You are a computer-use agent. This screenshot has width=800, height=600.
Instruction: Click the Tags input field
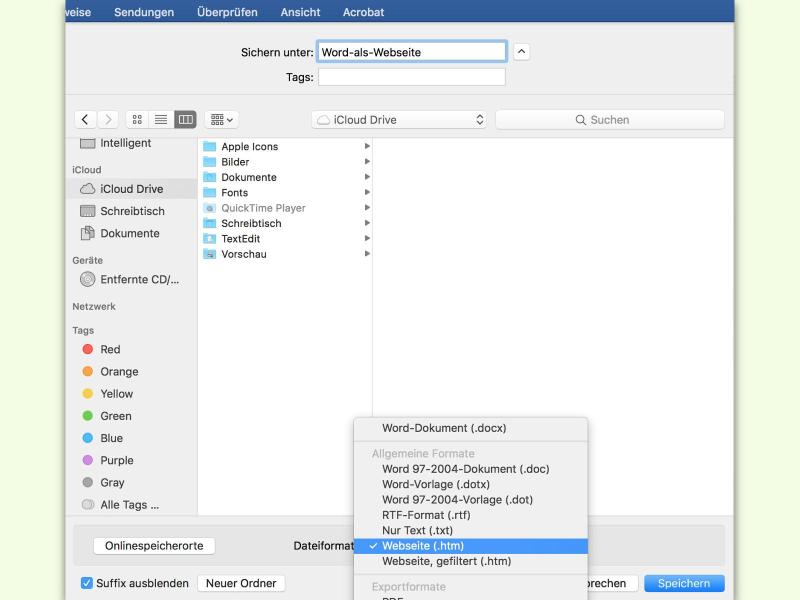pyautogui.click(x=411, y=77)
